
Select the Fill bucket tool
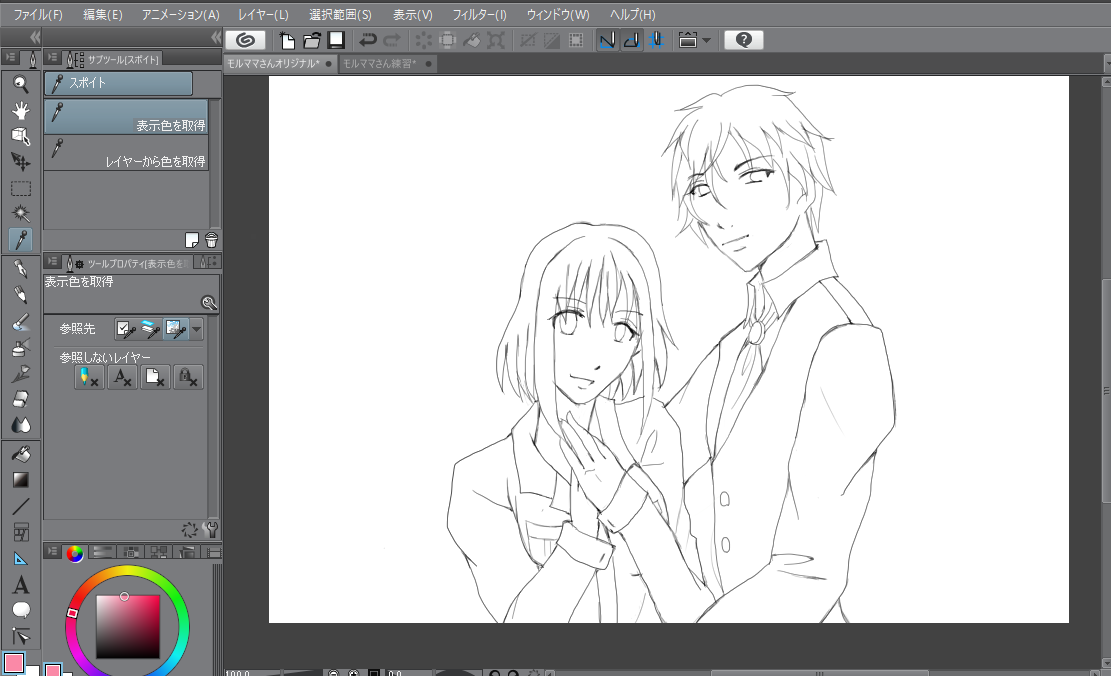coord(21,454)
